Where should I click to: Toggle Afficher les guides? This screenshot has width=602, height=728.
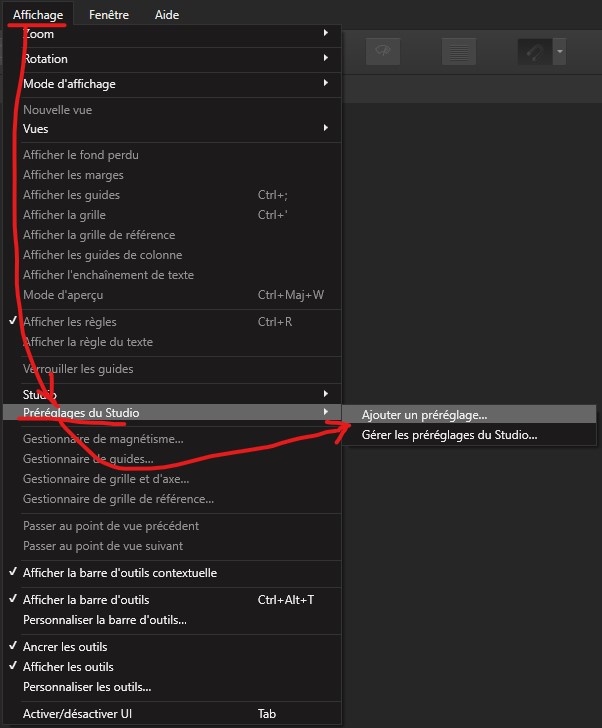coord(173,195)
